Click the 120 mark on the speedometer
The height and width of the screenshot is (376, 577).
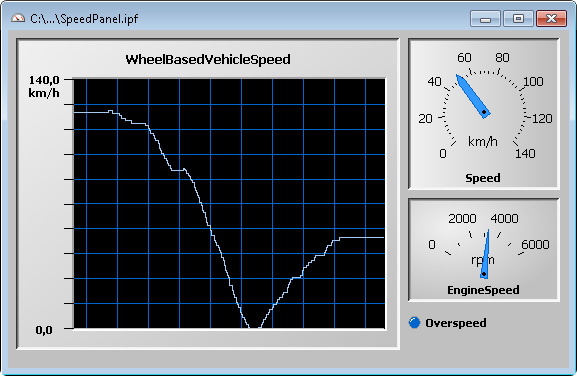point(542,118)
